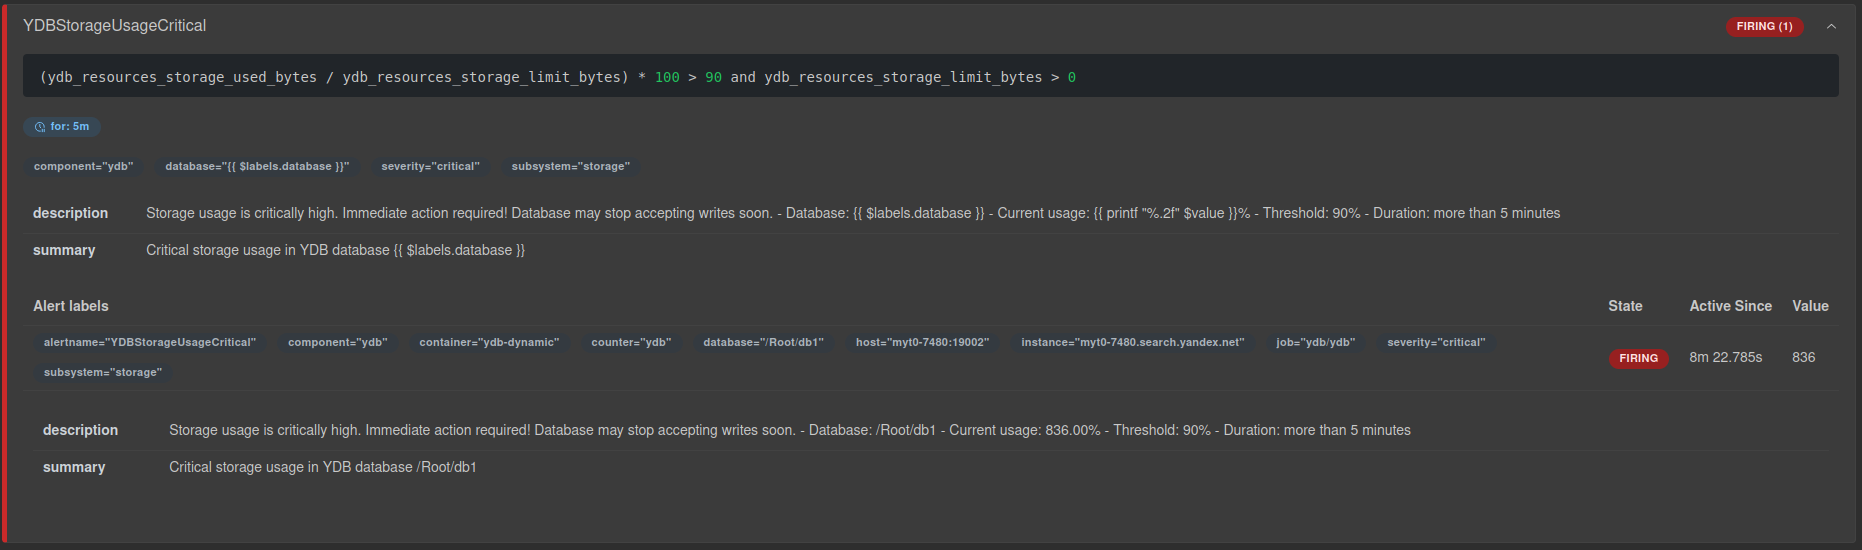Click the severity="critical" rule label chip

click(430, 166)
